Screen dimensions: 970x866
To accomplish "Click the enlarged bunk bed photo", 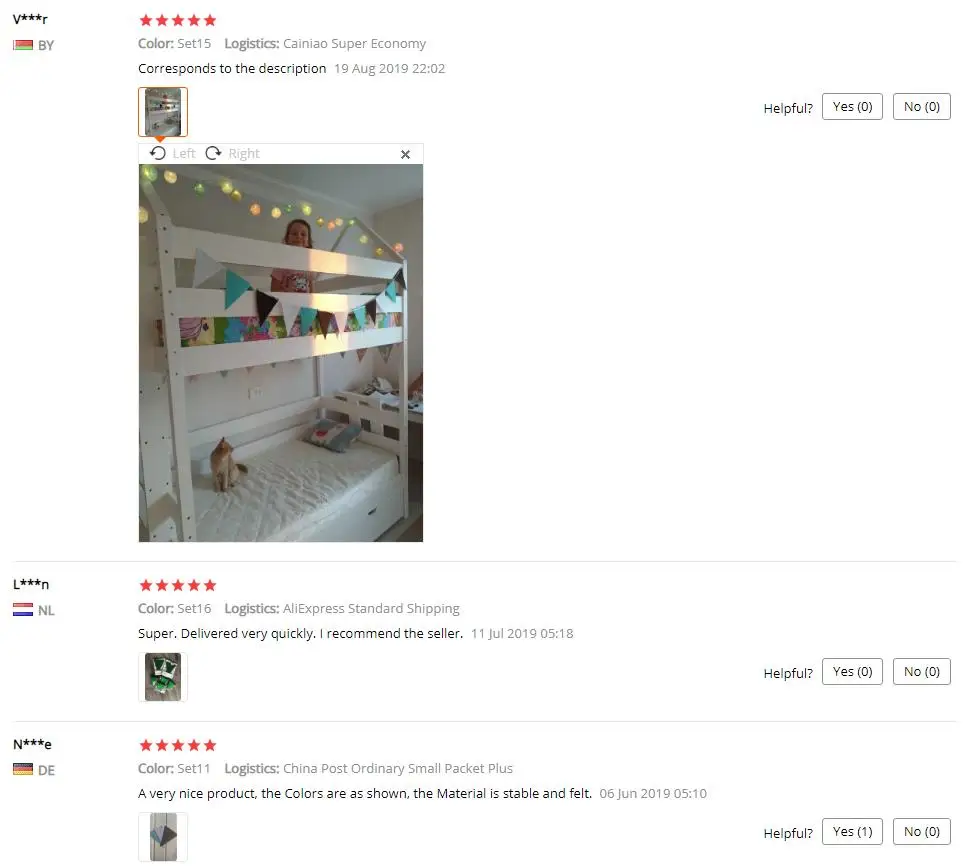I will pyautogui.click(x=281, y=353).
